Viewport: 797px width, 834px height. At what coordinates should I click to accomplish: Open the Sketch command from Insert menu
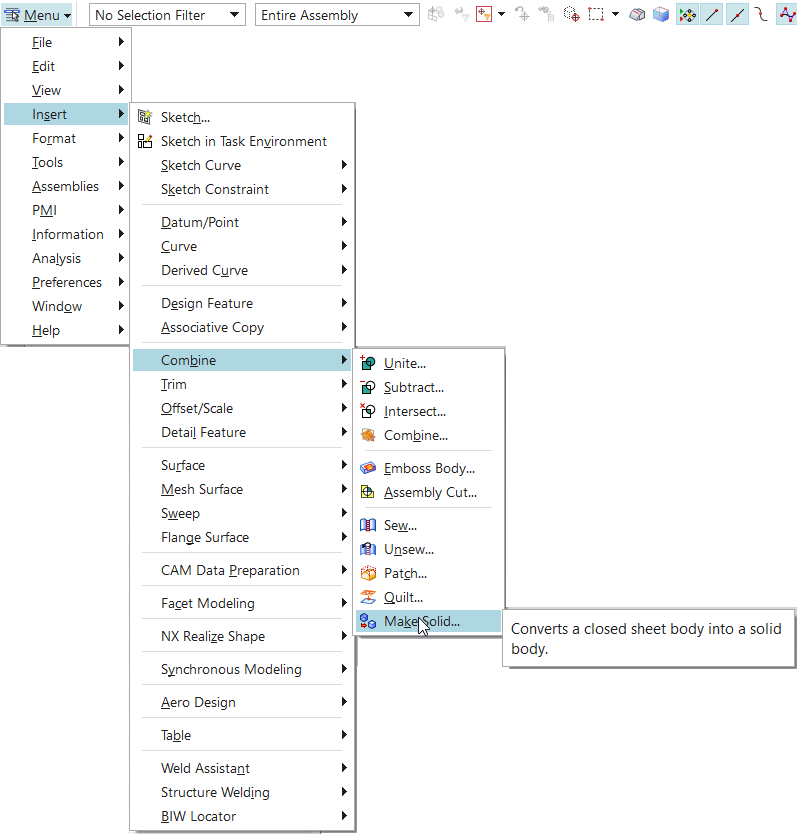185,118
